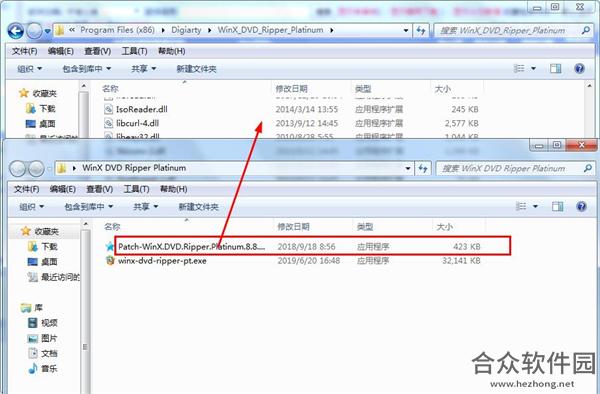The image size is (600, 394).
Task: Click winx-dvd-ripper-pt.exe installer icon
Action: pyautogui.click(x=110, y=260)
